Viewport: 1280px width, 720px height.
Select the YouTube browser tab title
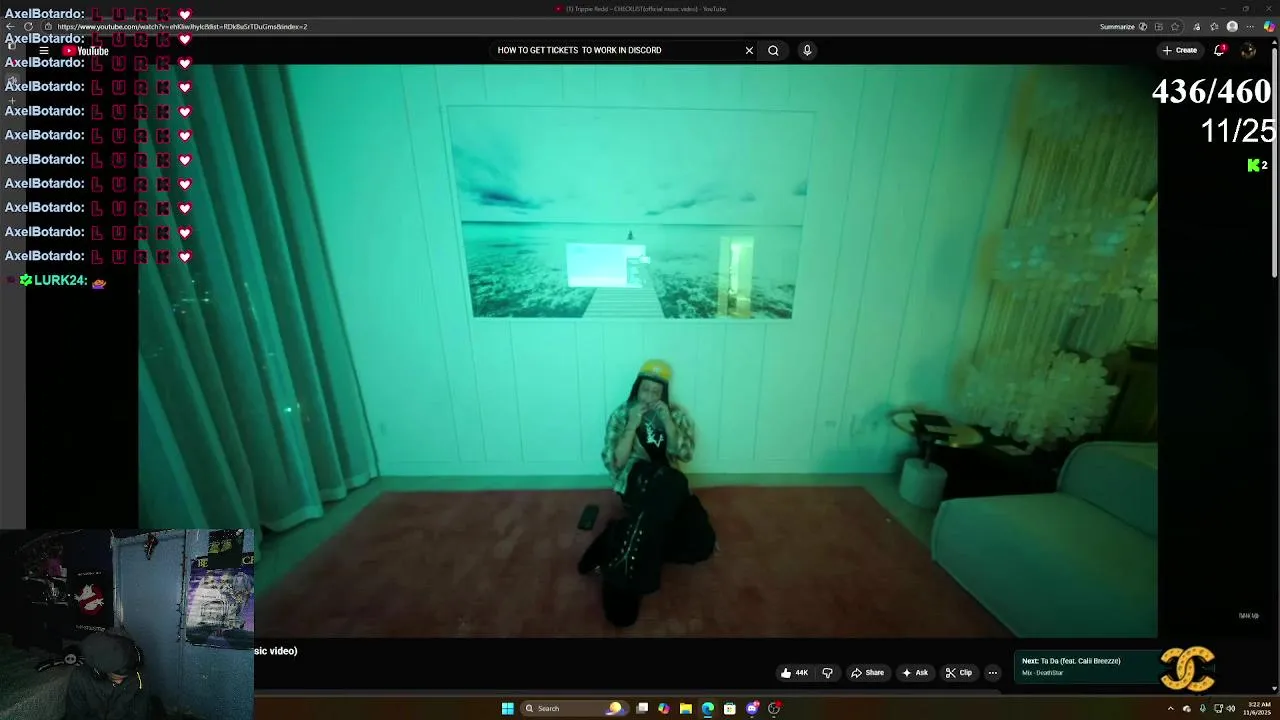pos(645,9)
